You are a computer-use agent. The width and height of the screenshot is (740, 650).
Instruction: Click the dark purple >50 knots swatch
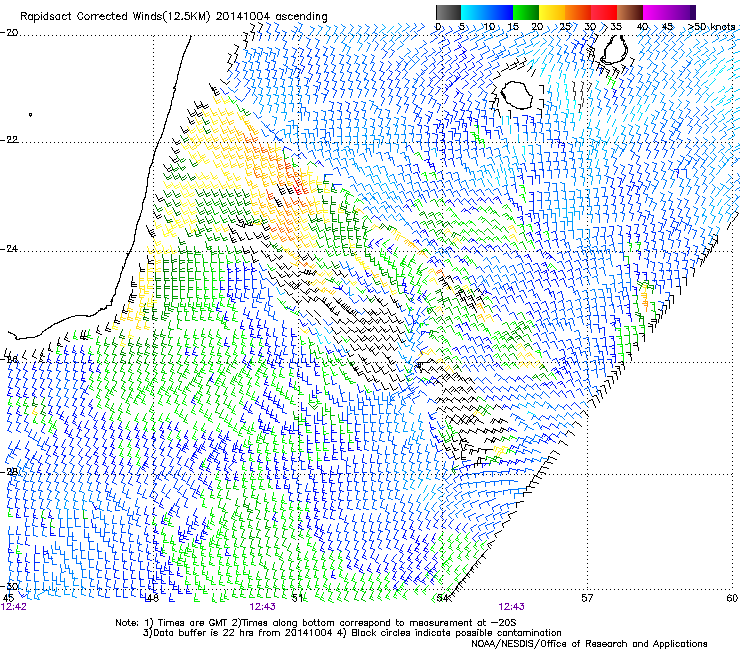click(693, 12)
